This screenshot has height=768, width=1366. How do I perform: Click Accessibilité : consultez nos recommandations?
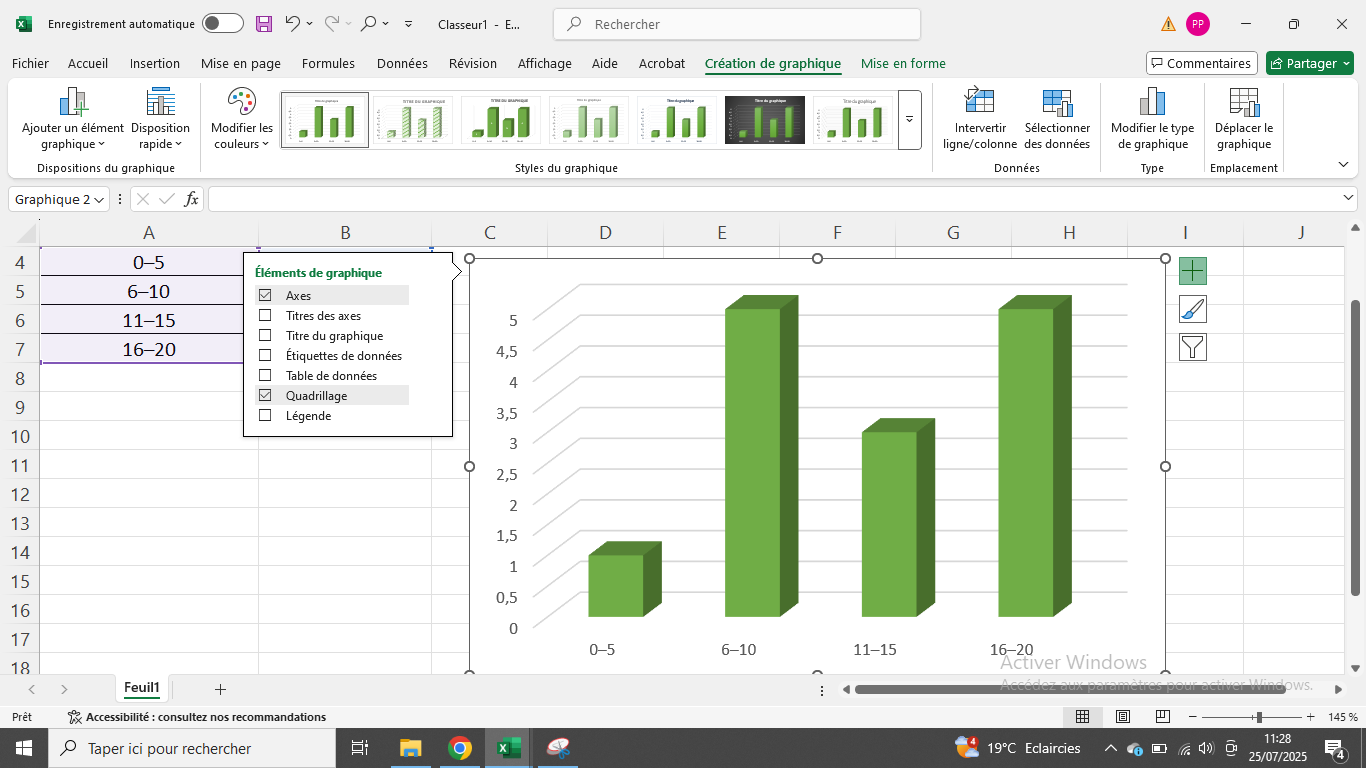(197, 717)
